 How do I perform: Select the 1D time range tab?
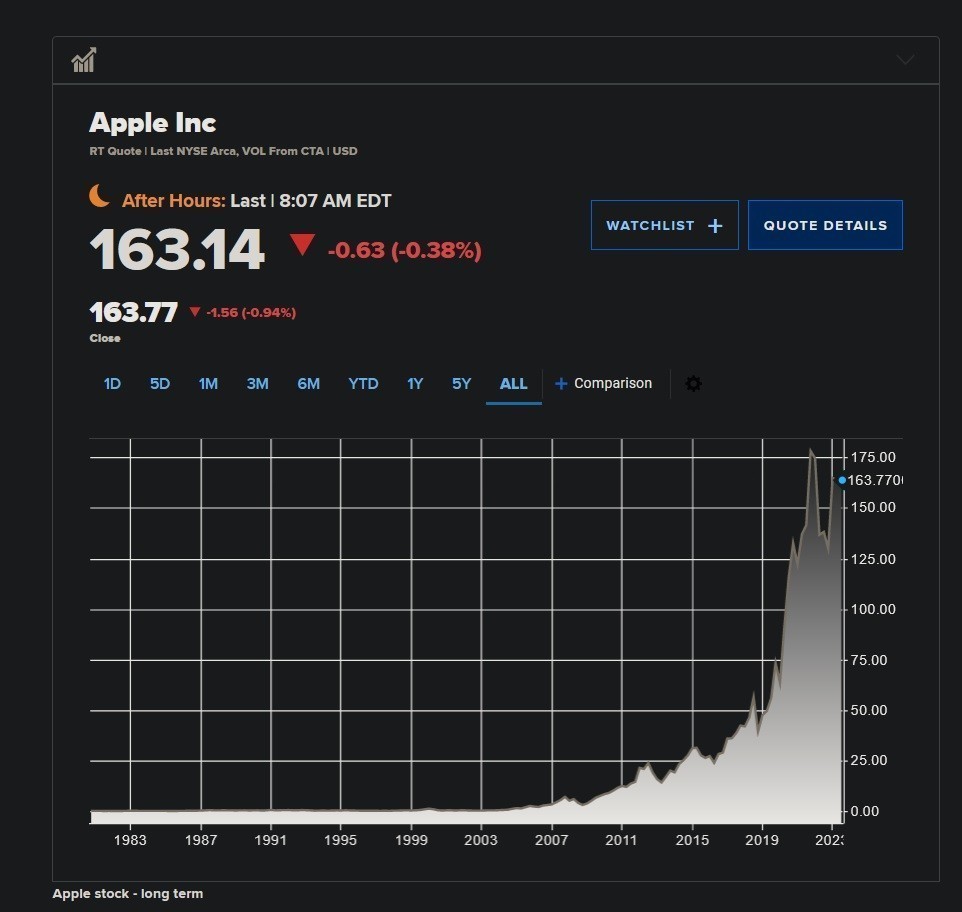(112, 384)
